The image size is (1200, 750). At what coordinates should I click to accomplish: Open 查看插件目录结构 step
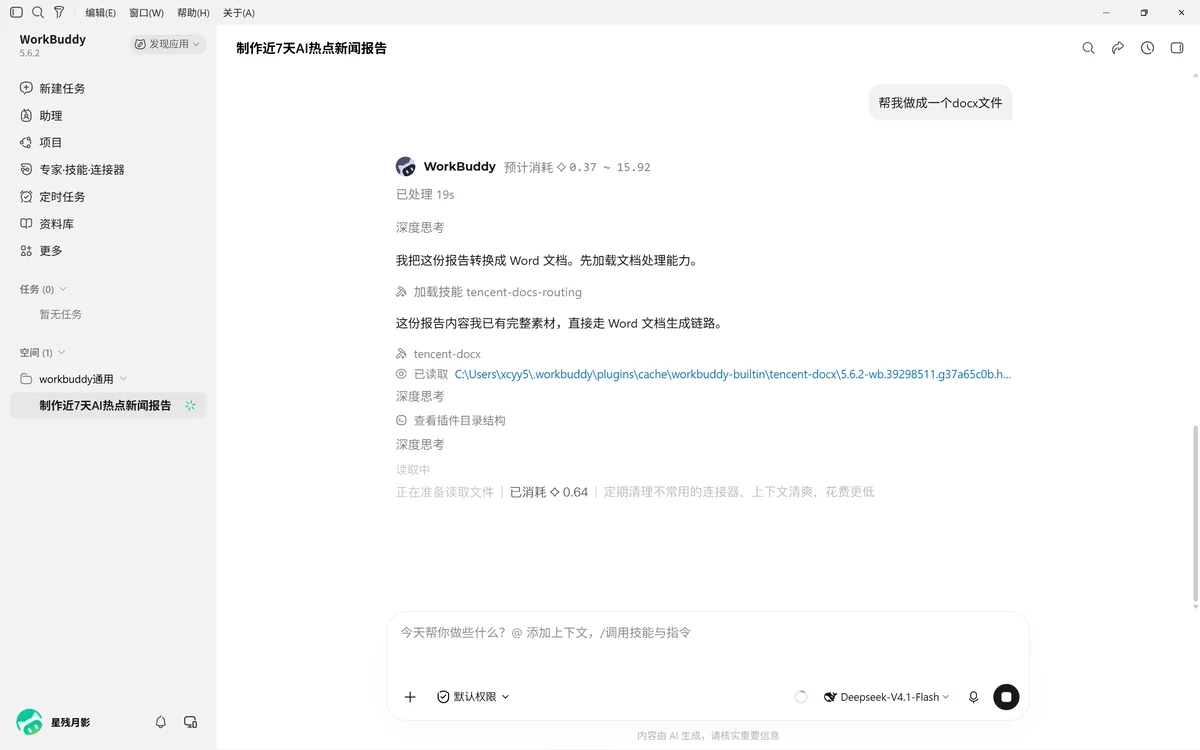click(x=451, y=420)
